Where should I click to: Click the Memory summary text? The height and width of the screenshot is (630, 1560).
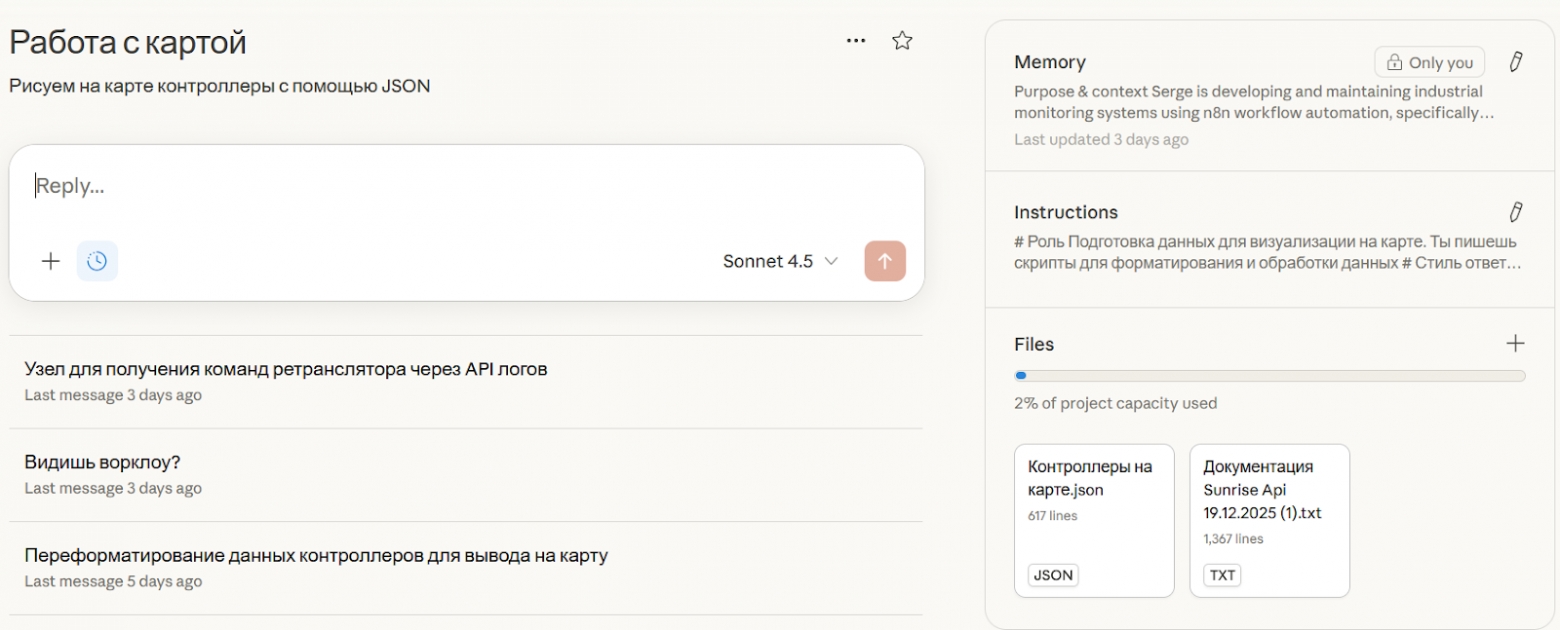(1254, 102)
